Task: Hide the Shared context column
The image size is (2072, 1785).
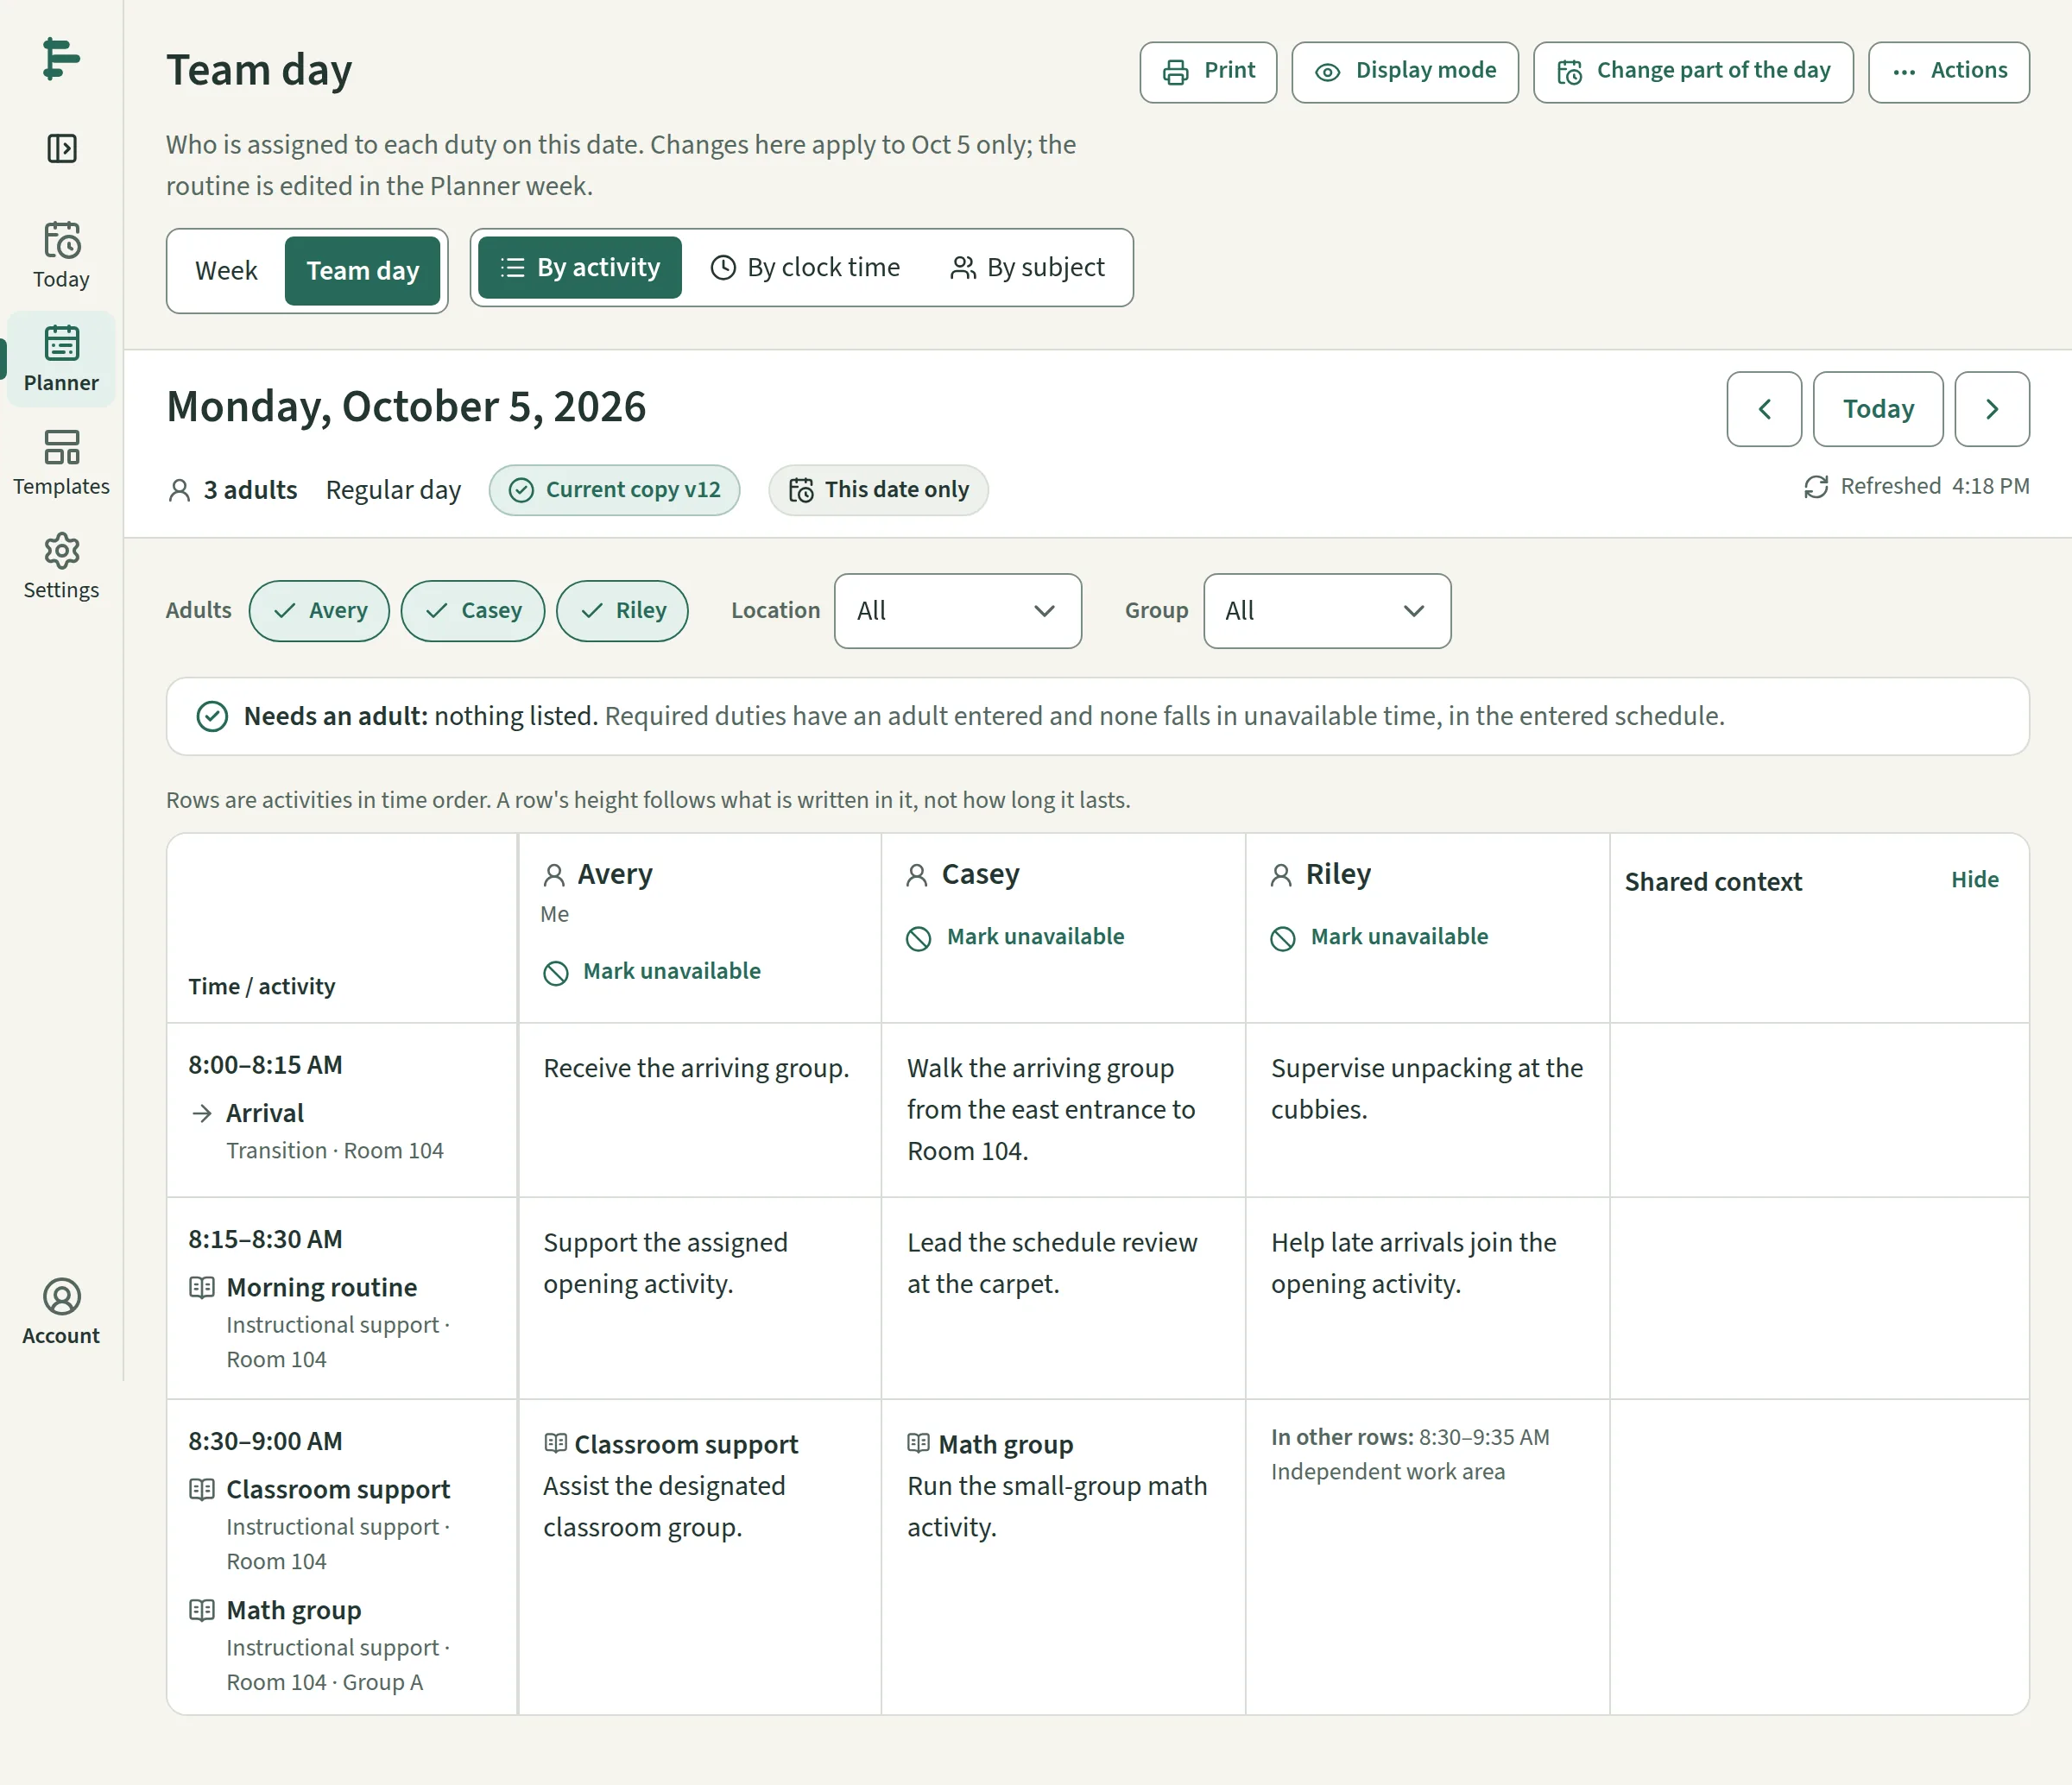Action: tap(1975, 880)
